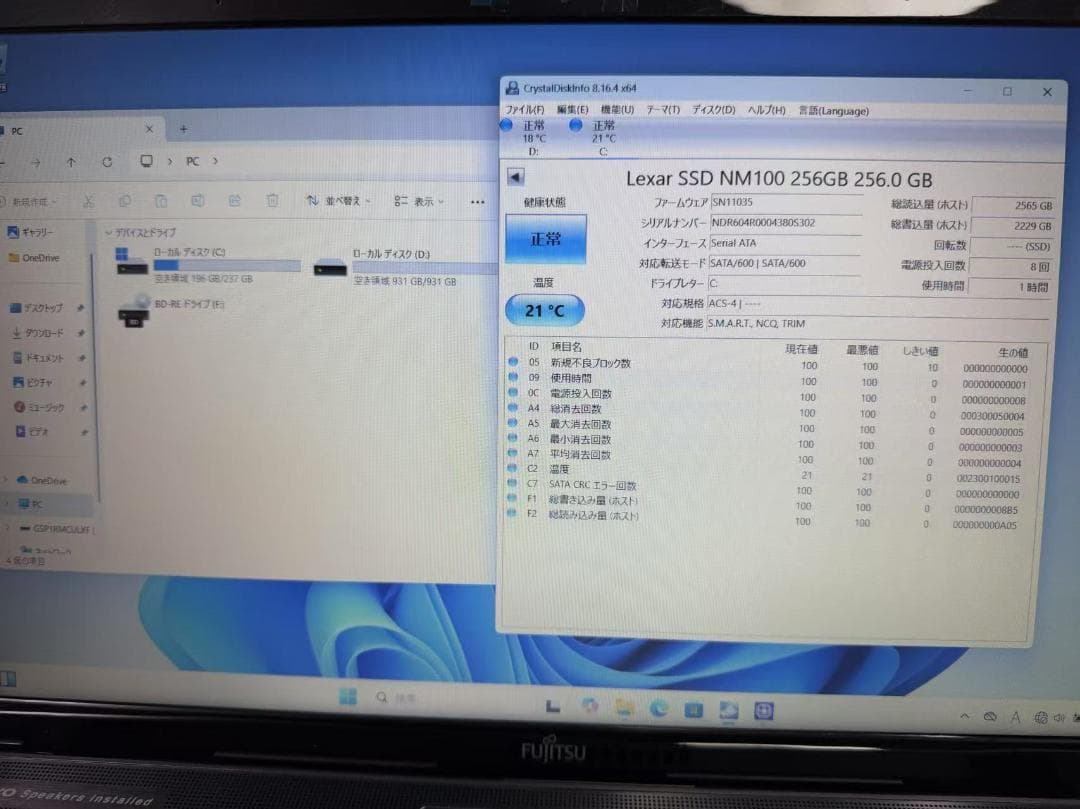
Task: Open the ファイル(F) menu in CrystalDiskInfo
Action: [525, 109]
